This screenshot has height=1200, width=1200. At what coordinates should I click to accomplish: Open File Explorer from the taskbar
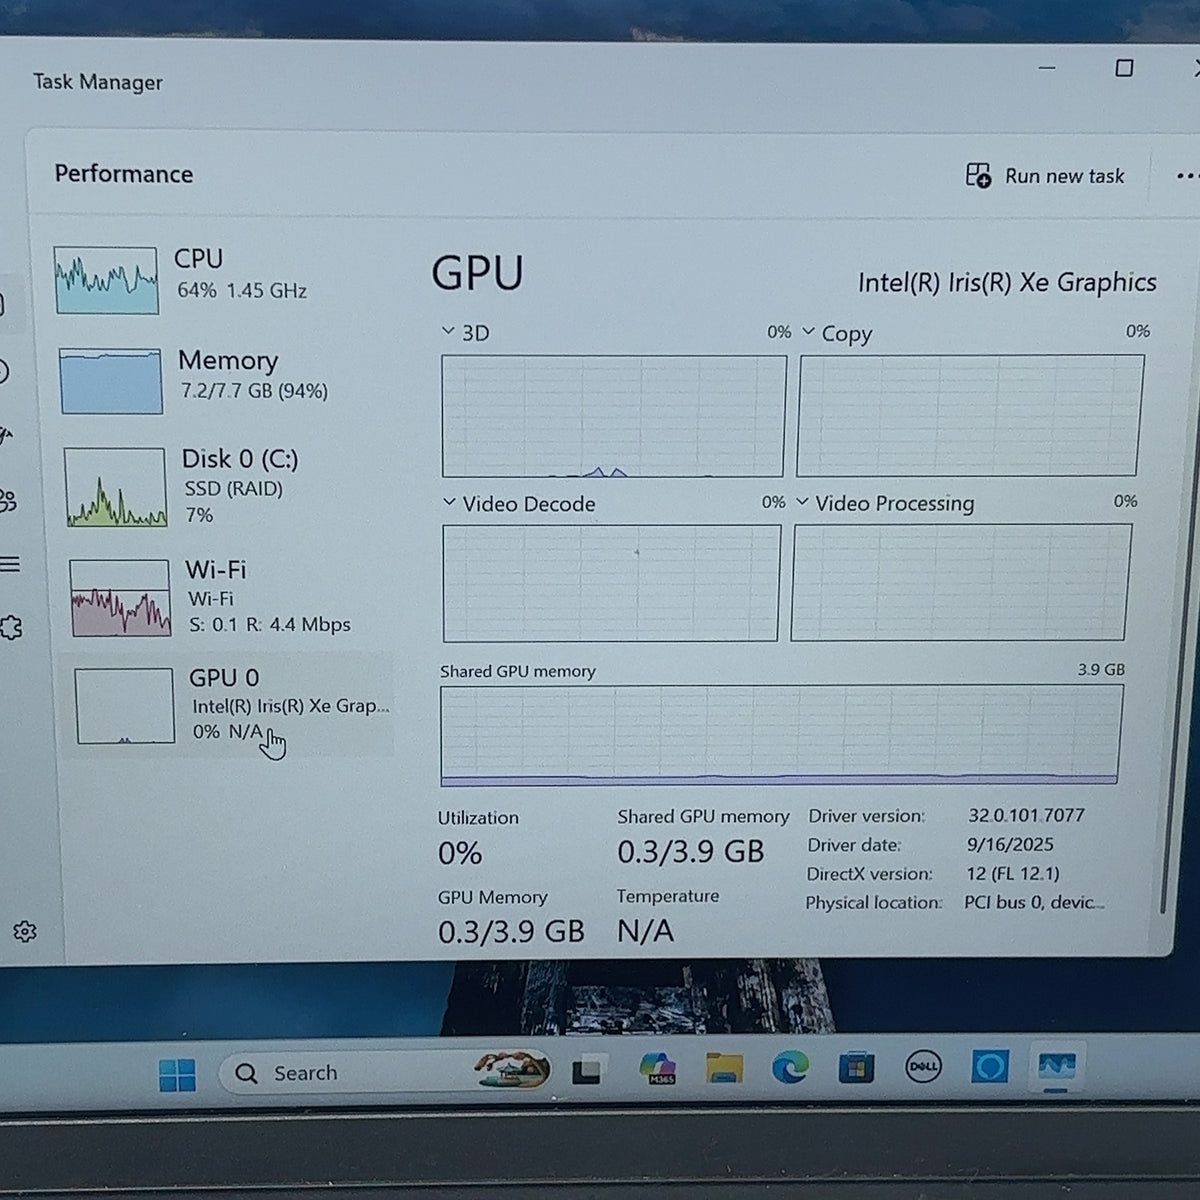tap(723, 1069)
